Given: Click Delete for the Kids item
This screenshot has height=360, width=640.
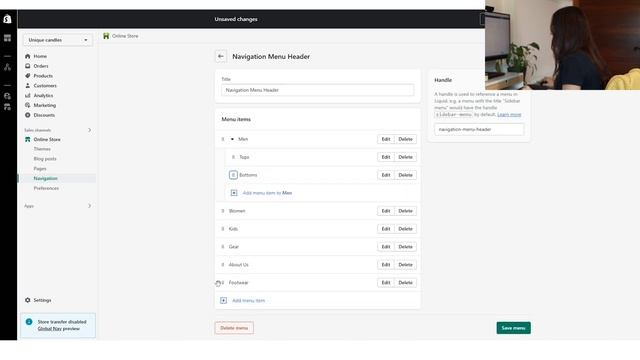Looking at the screenshot, I should (405, 229).
